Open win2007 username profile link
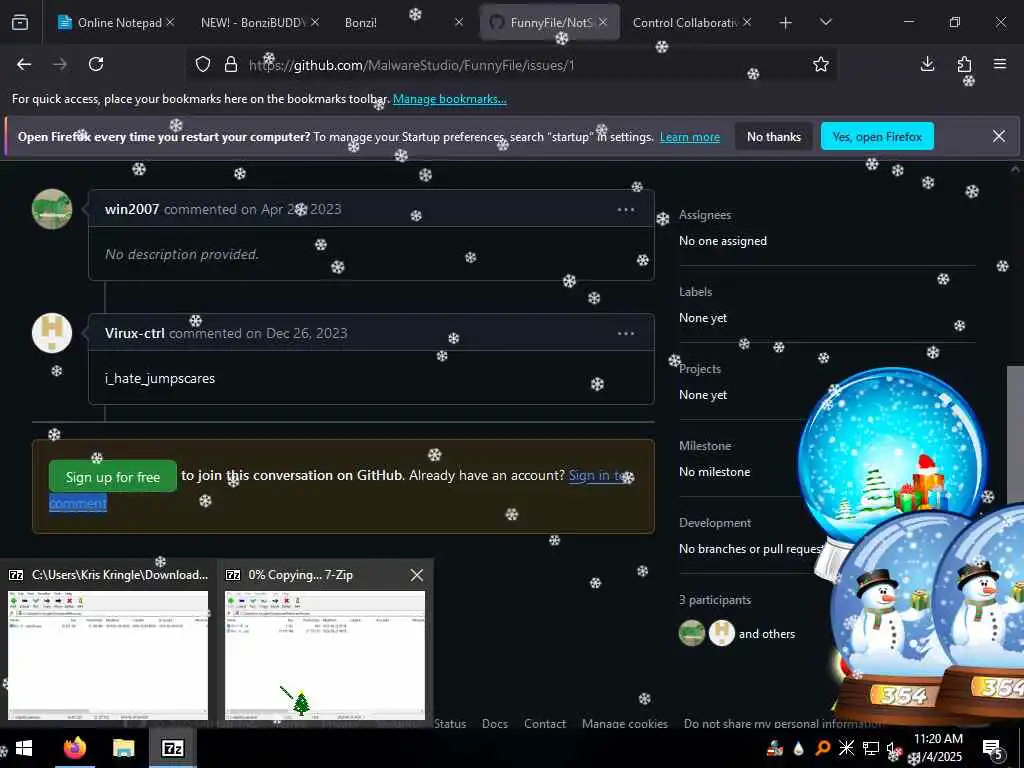Screen dimensions: 1024x768 (132, 209)
